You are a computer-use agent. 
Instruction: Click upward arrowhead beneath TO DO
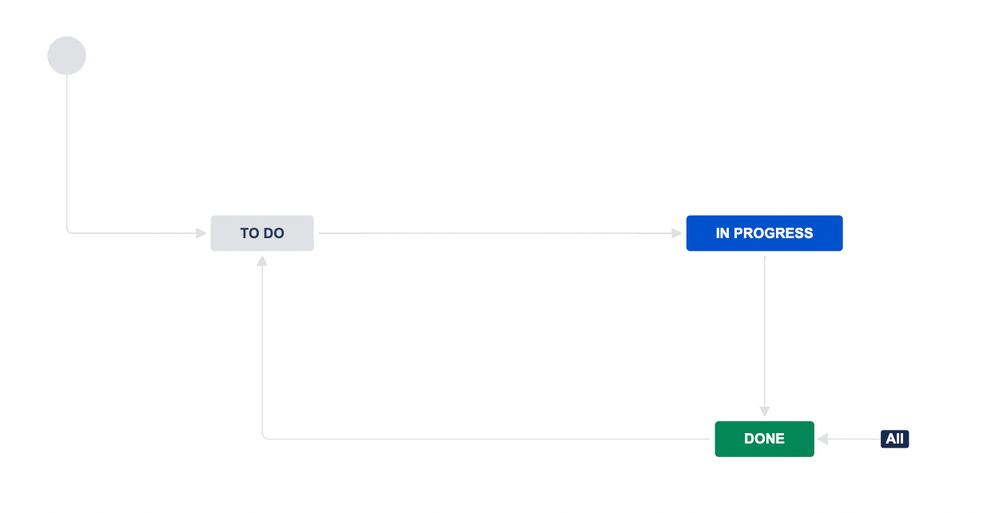click(262, 261)
